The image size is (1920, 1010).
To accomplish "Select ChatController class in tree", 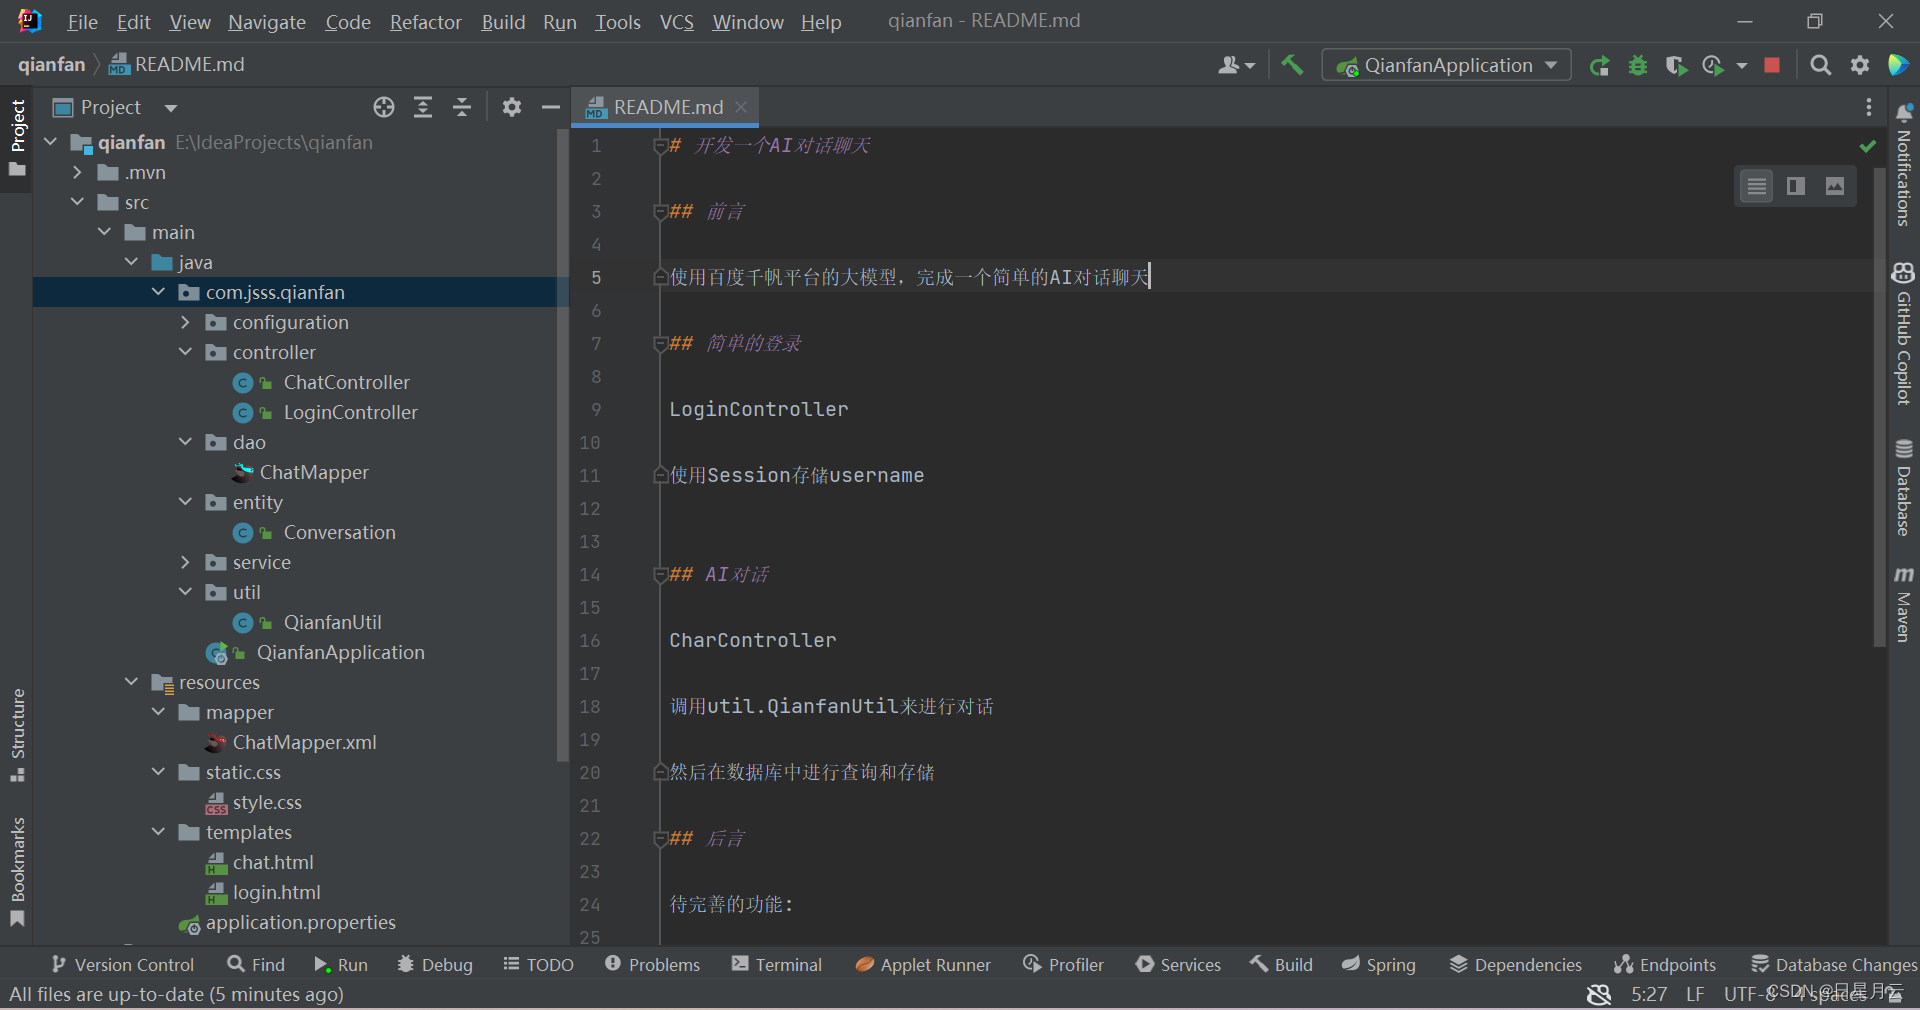I will pos(346,382).
